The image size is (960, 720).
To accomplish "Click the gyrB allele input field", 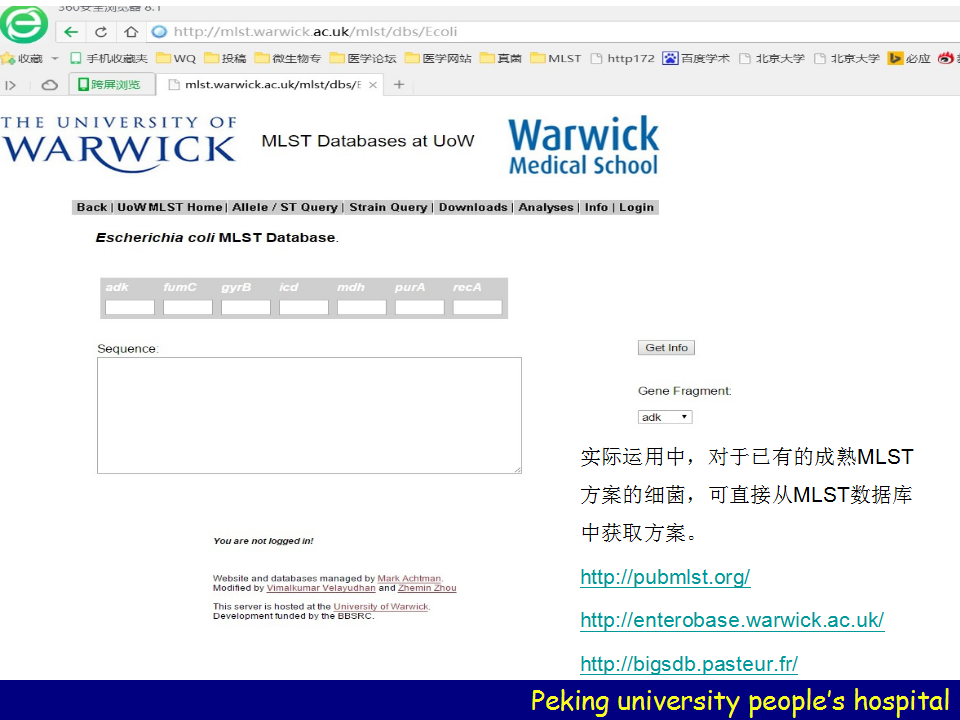I will point(246,307).
